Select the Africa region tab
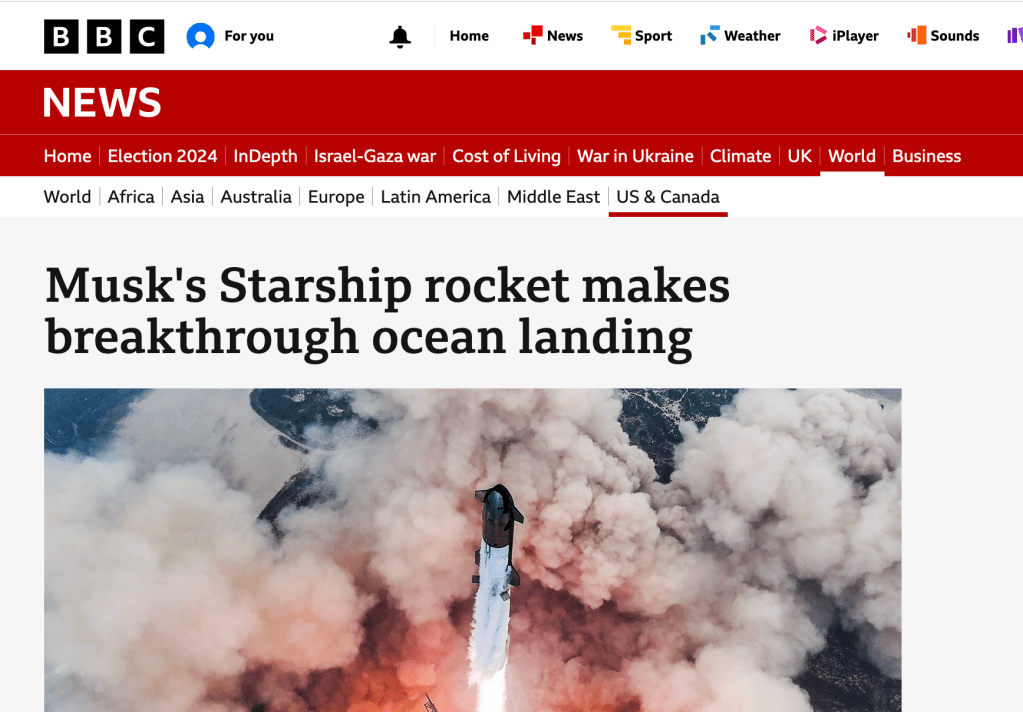1023x712 pixels. tap(131, 196)
